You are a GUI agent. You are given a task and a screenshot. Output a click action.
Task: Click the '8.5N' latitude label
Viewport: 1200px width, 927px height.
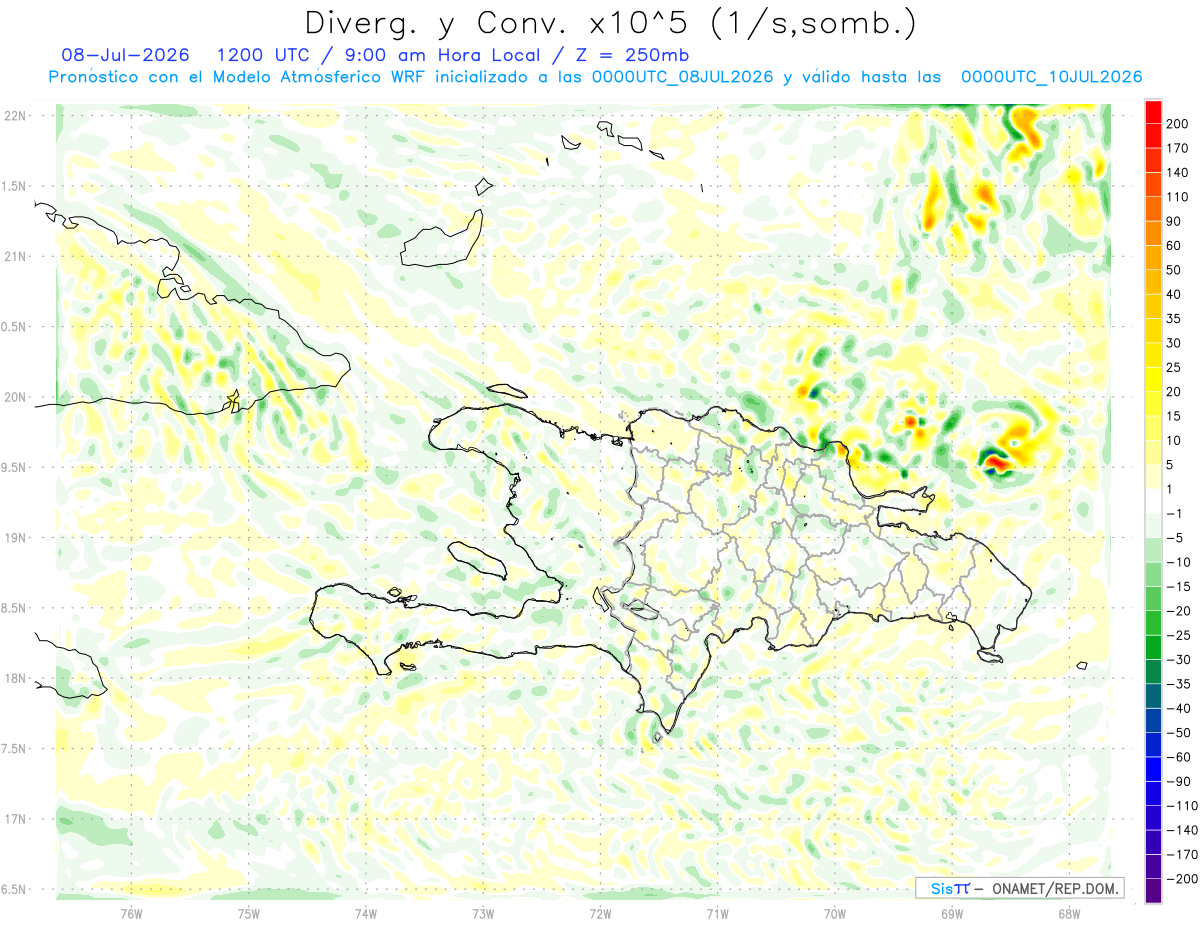[15, 608]
